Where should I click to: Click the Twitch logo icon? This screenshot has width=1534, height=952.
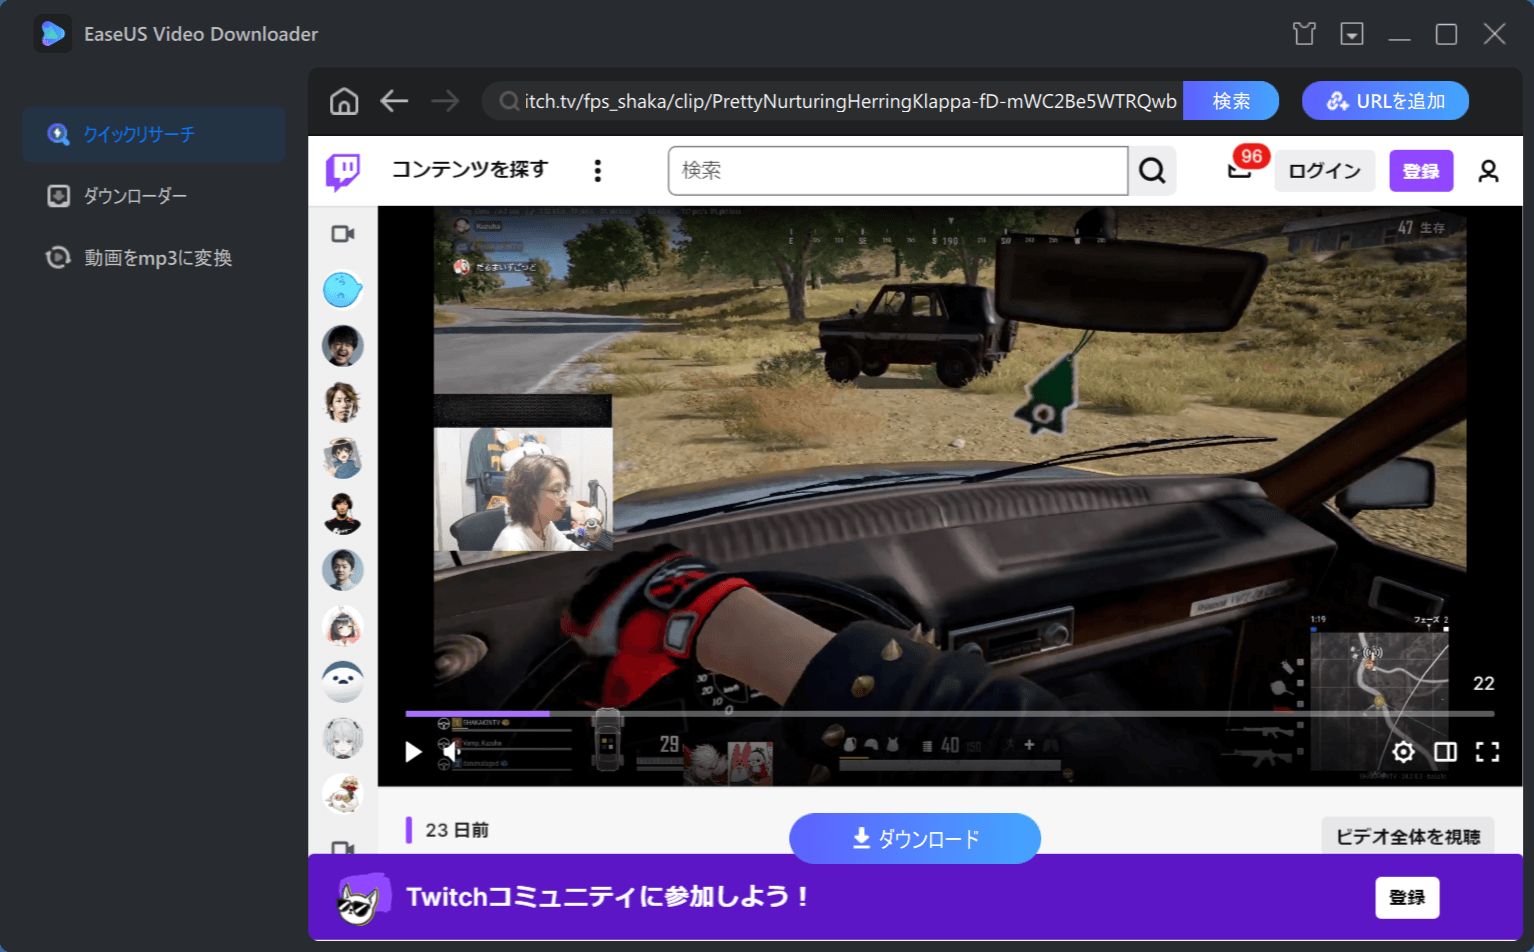coord(343,171)
